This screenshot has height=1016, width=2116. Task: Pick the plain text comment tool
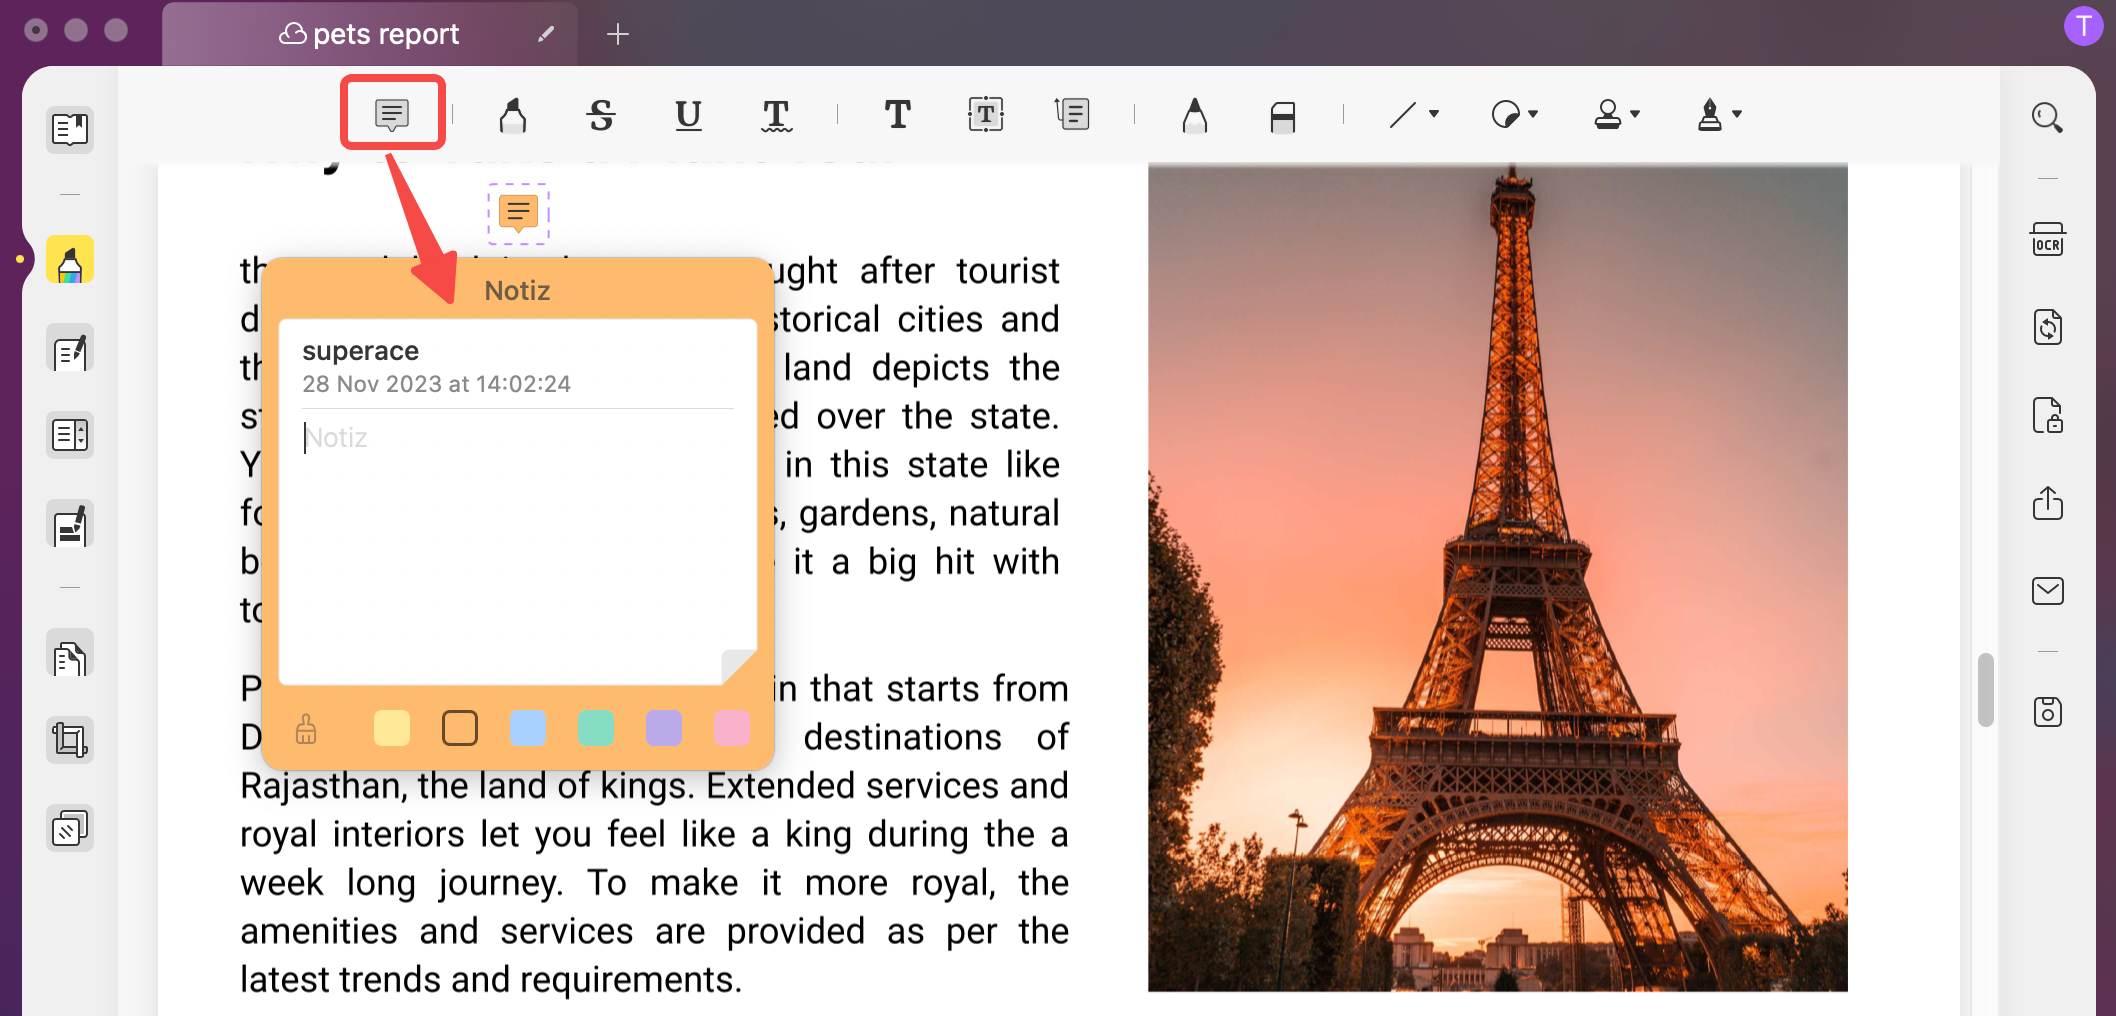point(898,115)
